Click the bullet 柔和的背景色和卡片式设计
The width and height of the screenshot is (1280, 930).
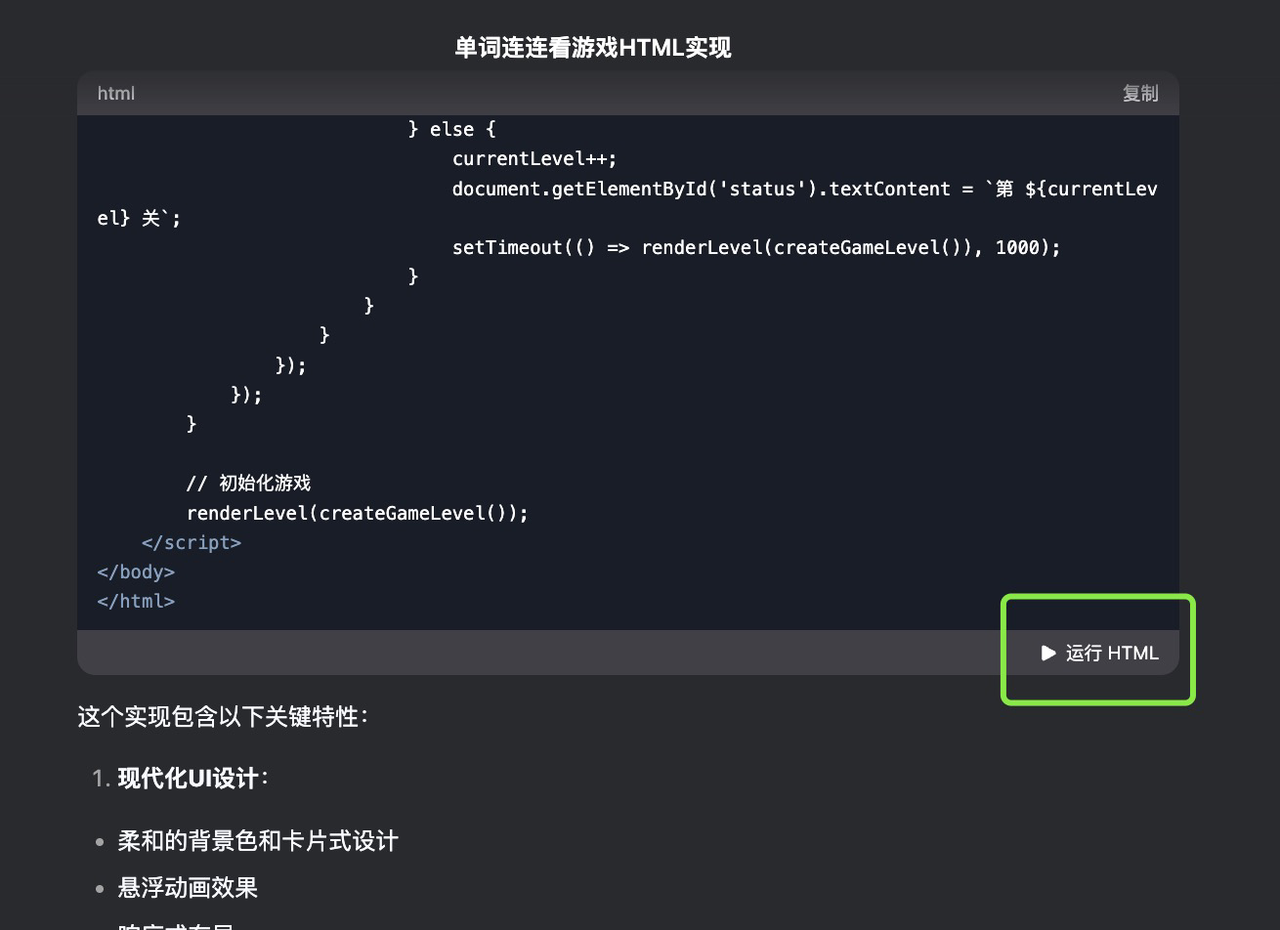[258, 840]
